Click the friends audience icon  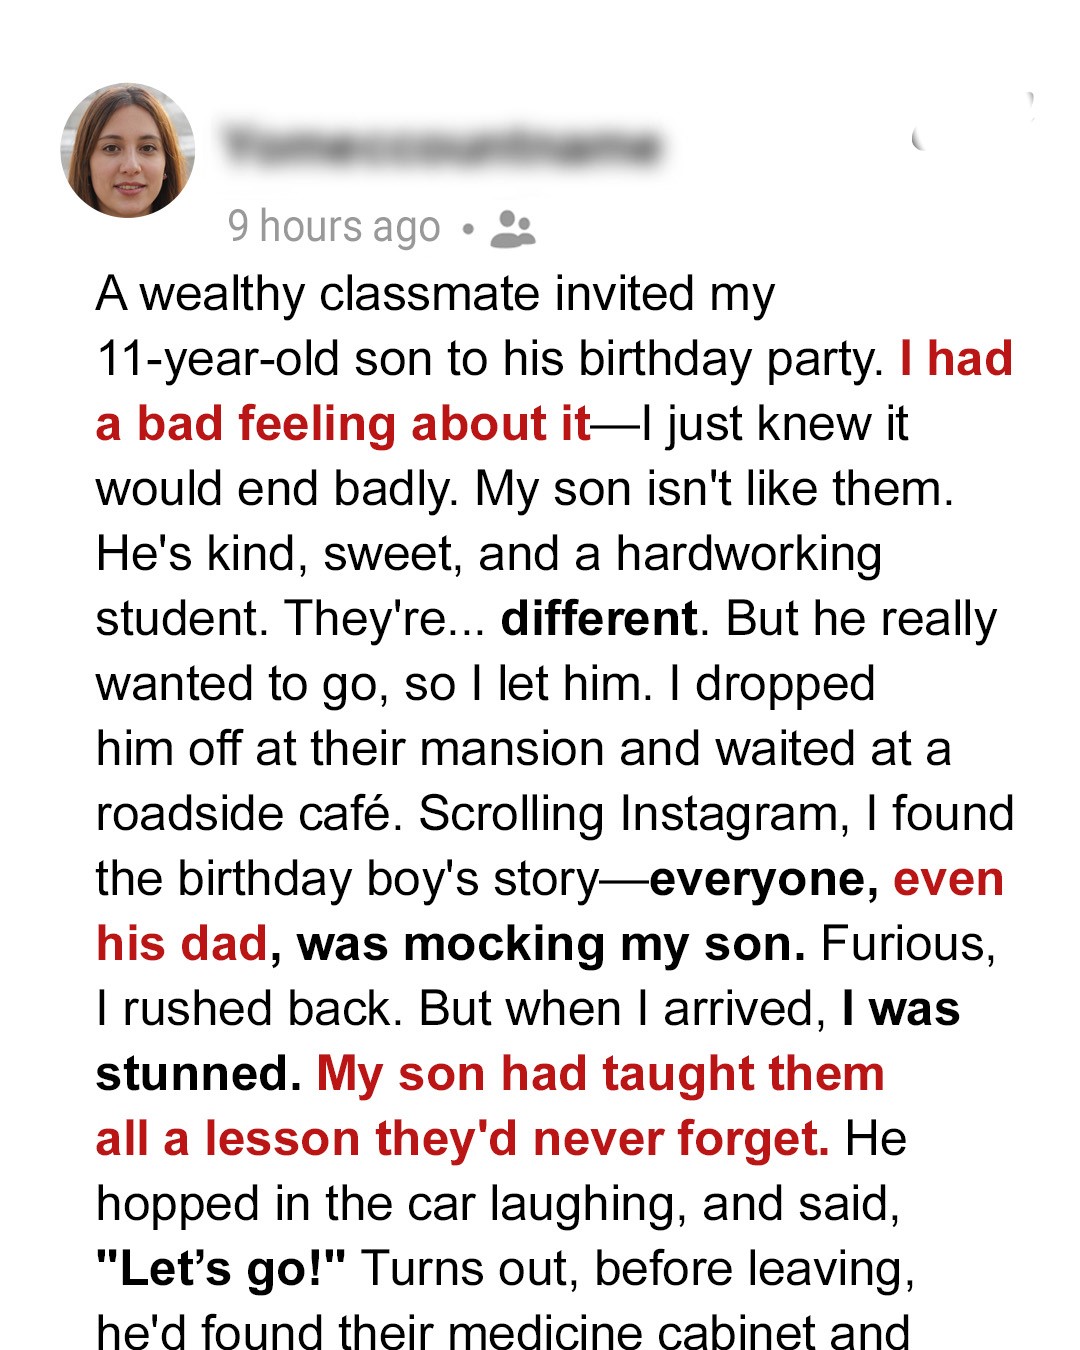(513, 228)
